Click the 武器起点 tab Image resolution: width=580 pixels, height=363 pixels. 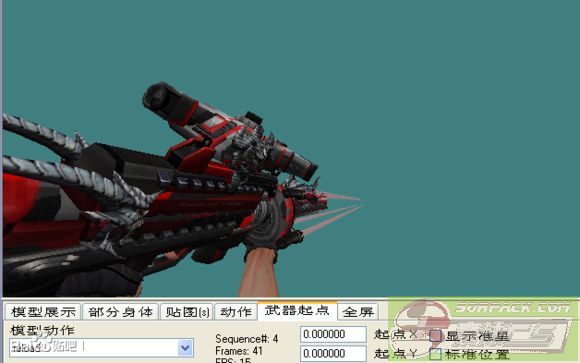297,310
